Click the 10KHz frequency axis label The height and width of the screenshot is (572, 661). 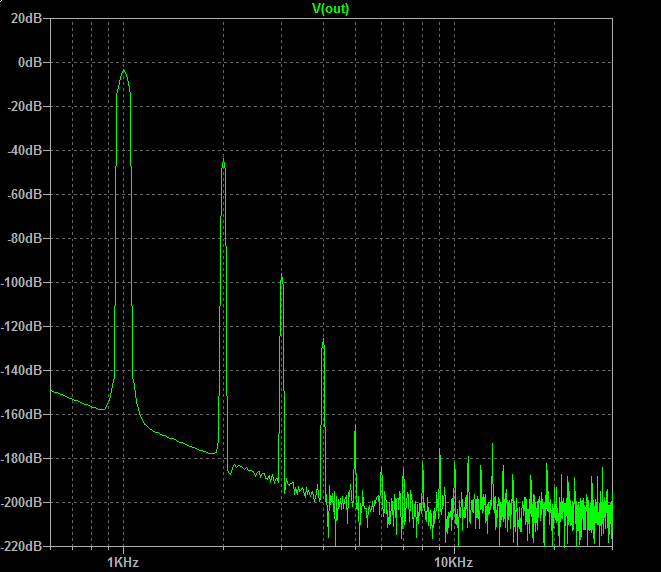[454, 562]
